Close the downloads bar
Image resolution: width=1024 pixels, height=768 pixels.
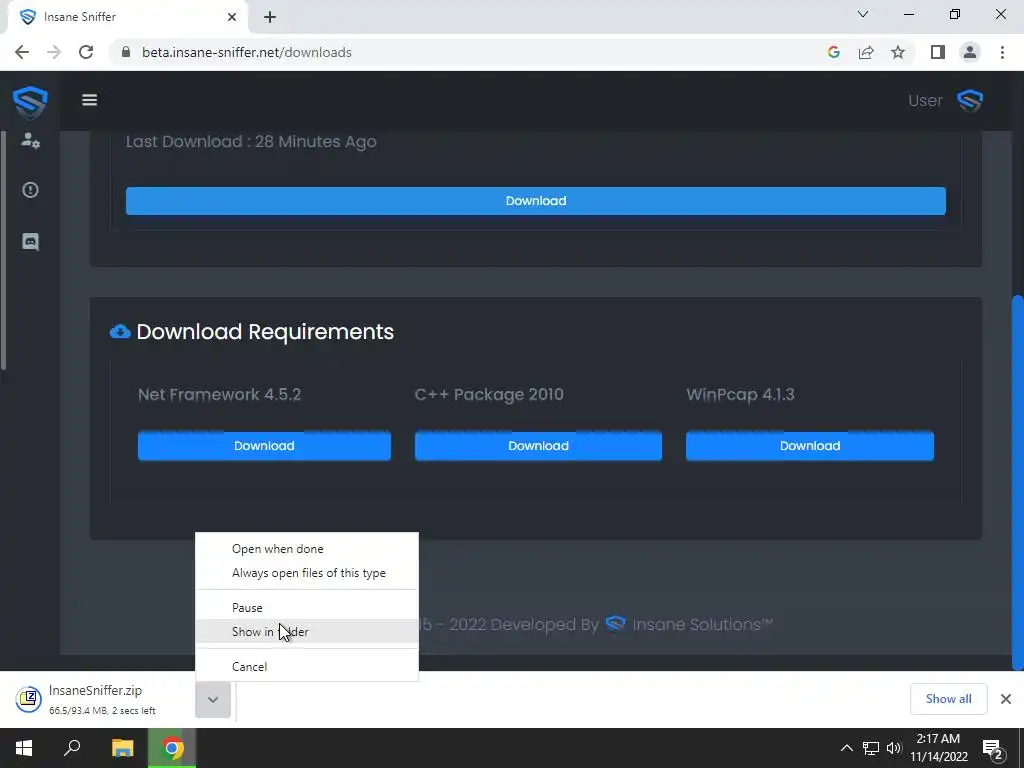click(1006, 699)
